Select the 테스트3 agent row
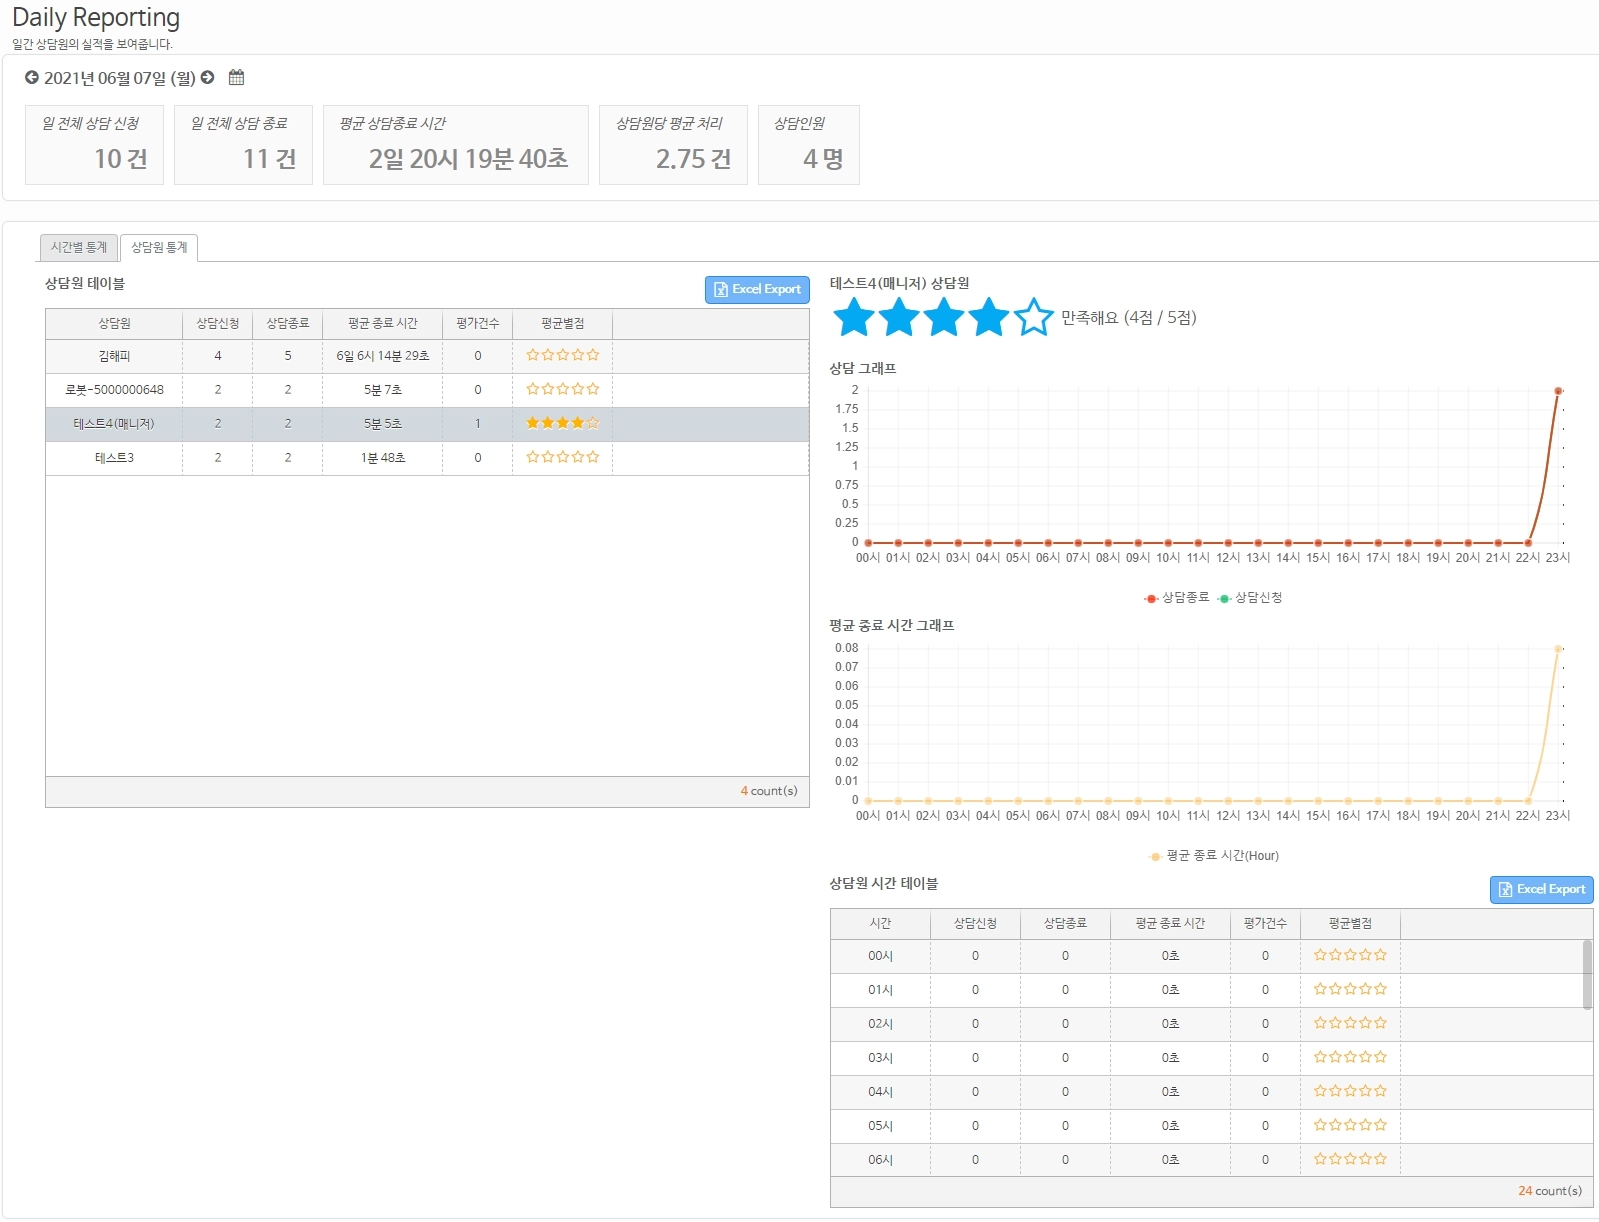The width and height of the screenshot is (1599, 1222). pos(427,458)
